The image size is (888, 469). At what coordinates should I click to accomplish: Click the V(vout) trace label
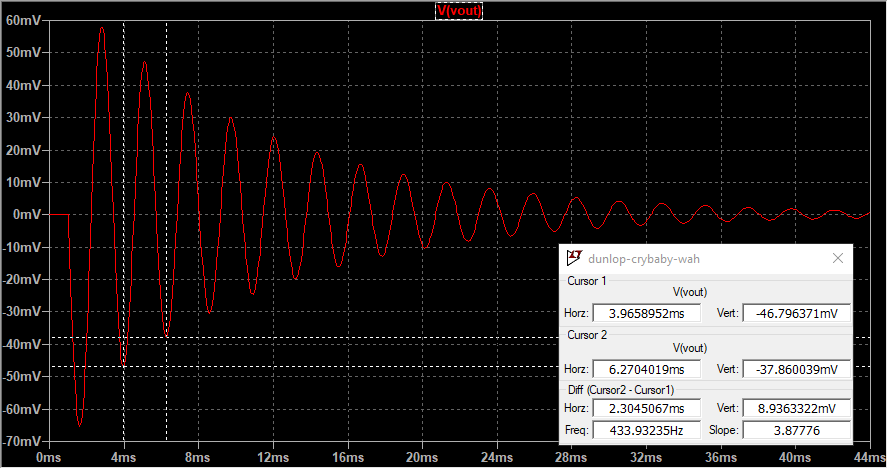click(x=460, y=10)
